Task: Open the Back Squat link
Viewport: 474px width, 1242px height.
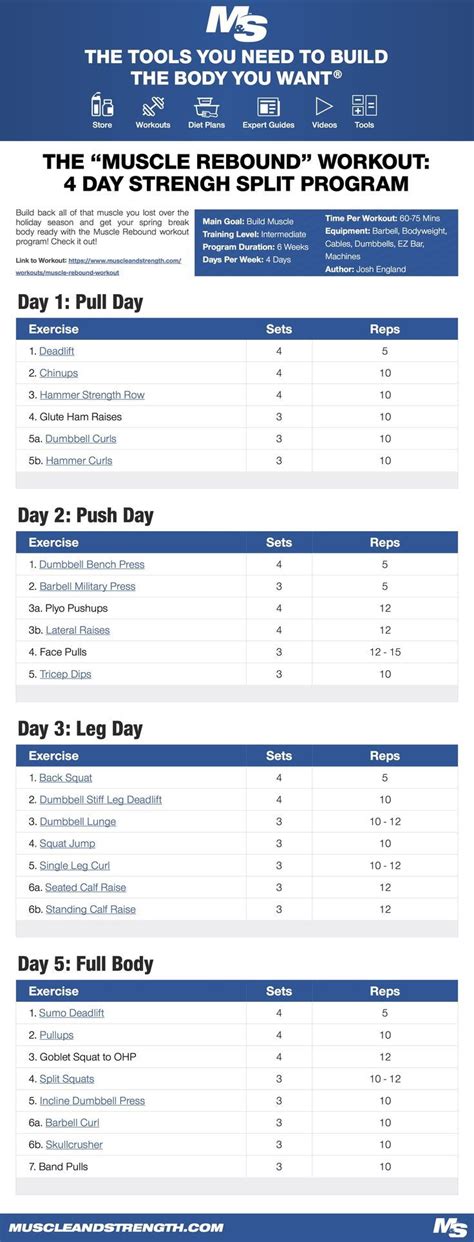Action: [65, 777]
